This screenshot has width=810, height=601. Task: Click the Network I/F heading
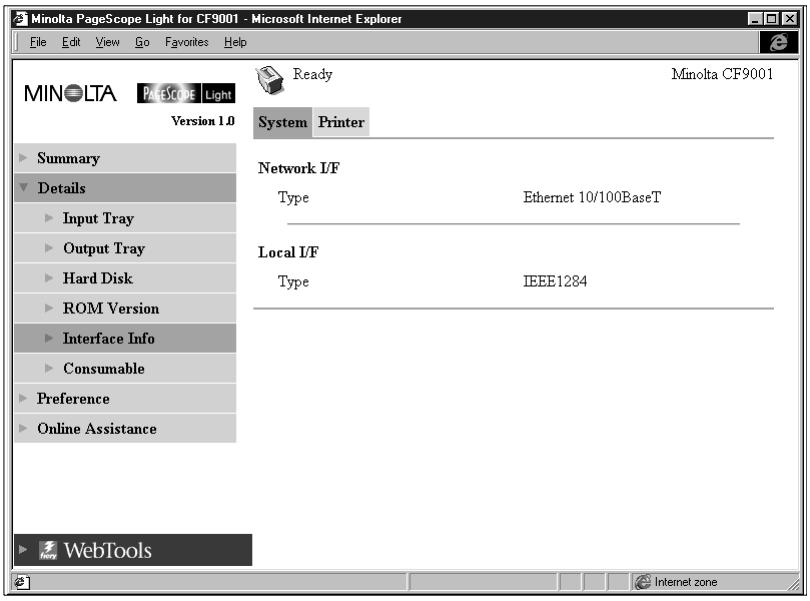[299, 168]
